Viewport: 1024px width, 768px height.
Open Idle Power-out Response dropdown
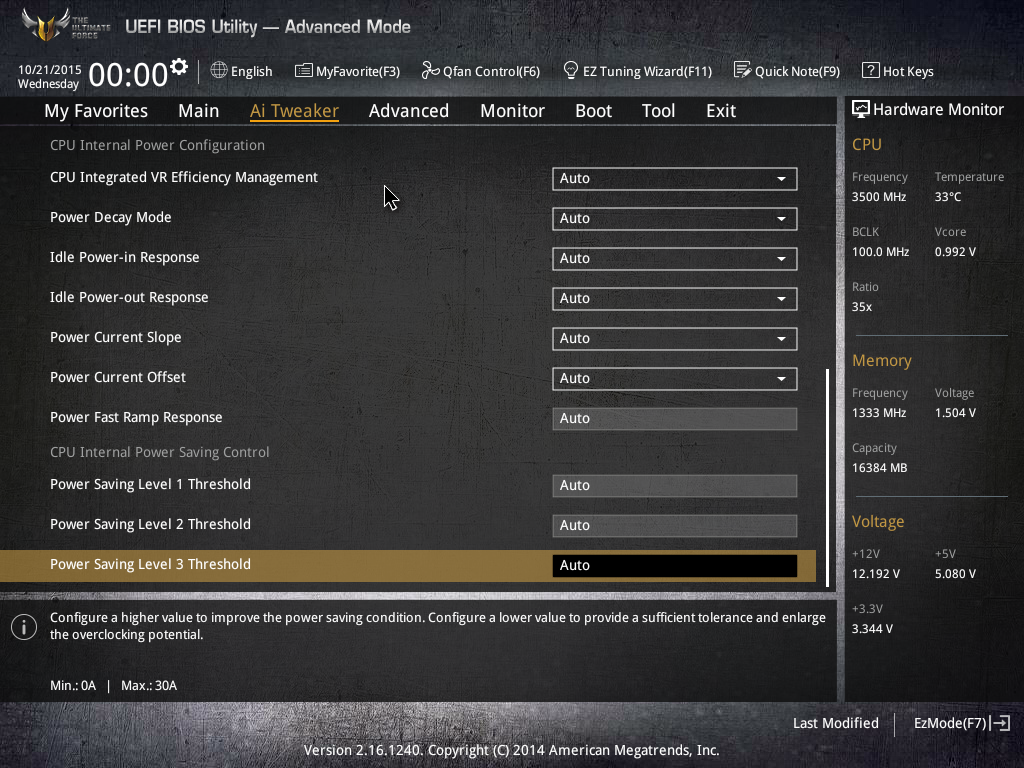675,298
